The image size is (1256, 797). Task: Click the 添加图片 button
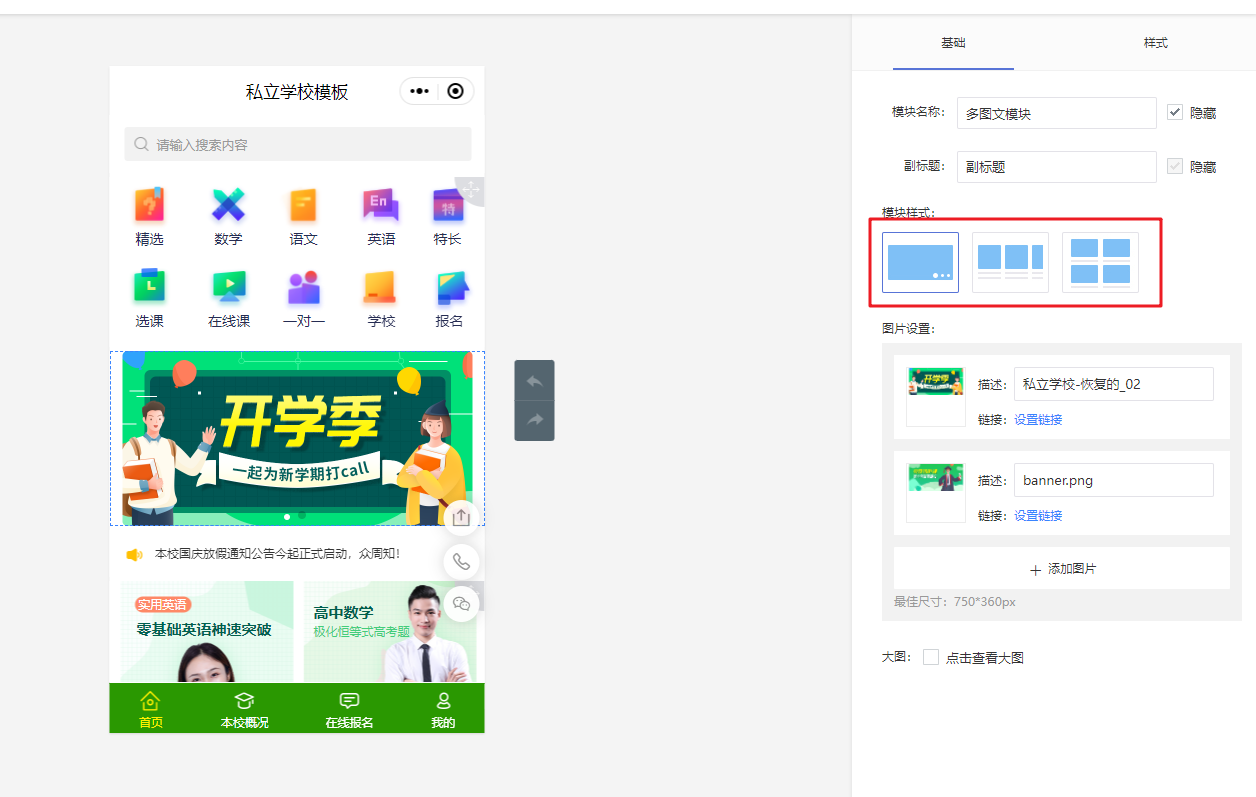tap(1062, 568)
